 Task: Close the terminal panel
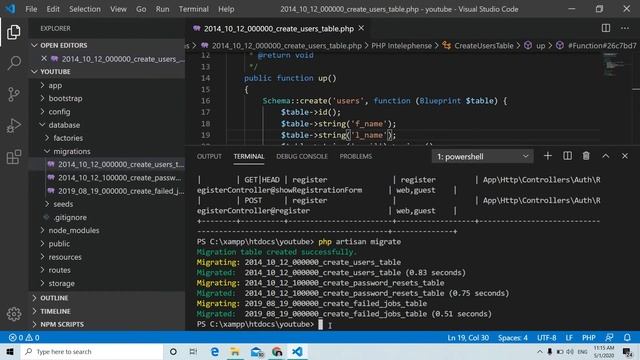coord(625,156)
